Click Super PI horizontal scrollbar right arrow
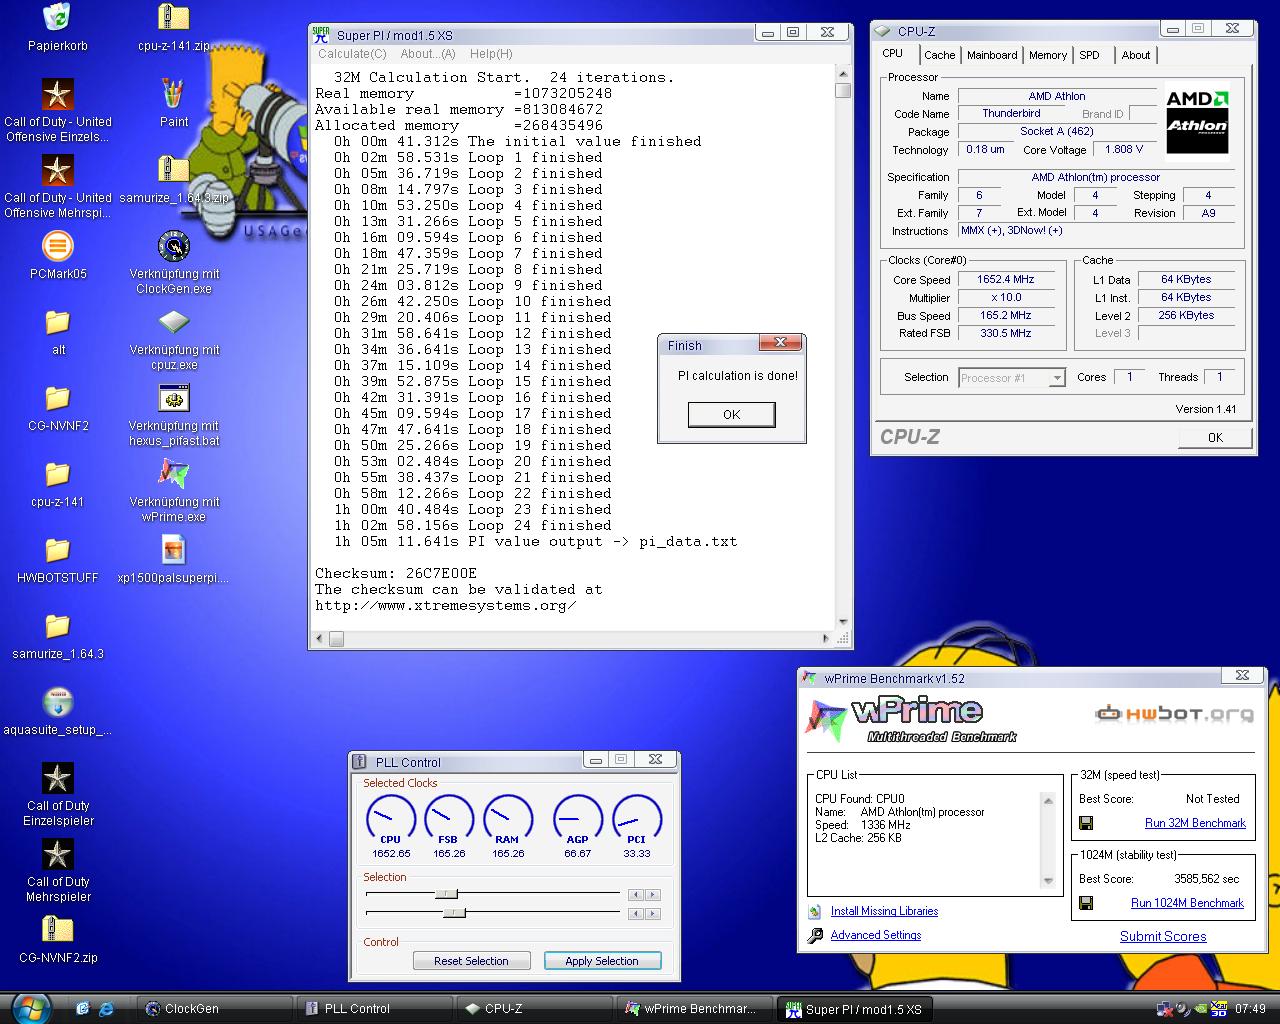The image size is (1280, 1024). pyautogui.click(x=826, y=638)
